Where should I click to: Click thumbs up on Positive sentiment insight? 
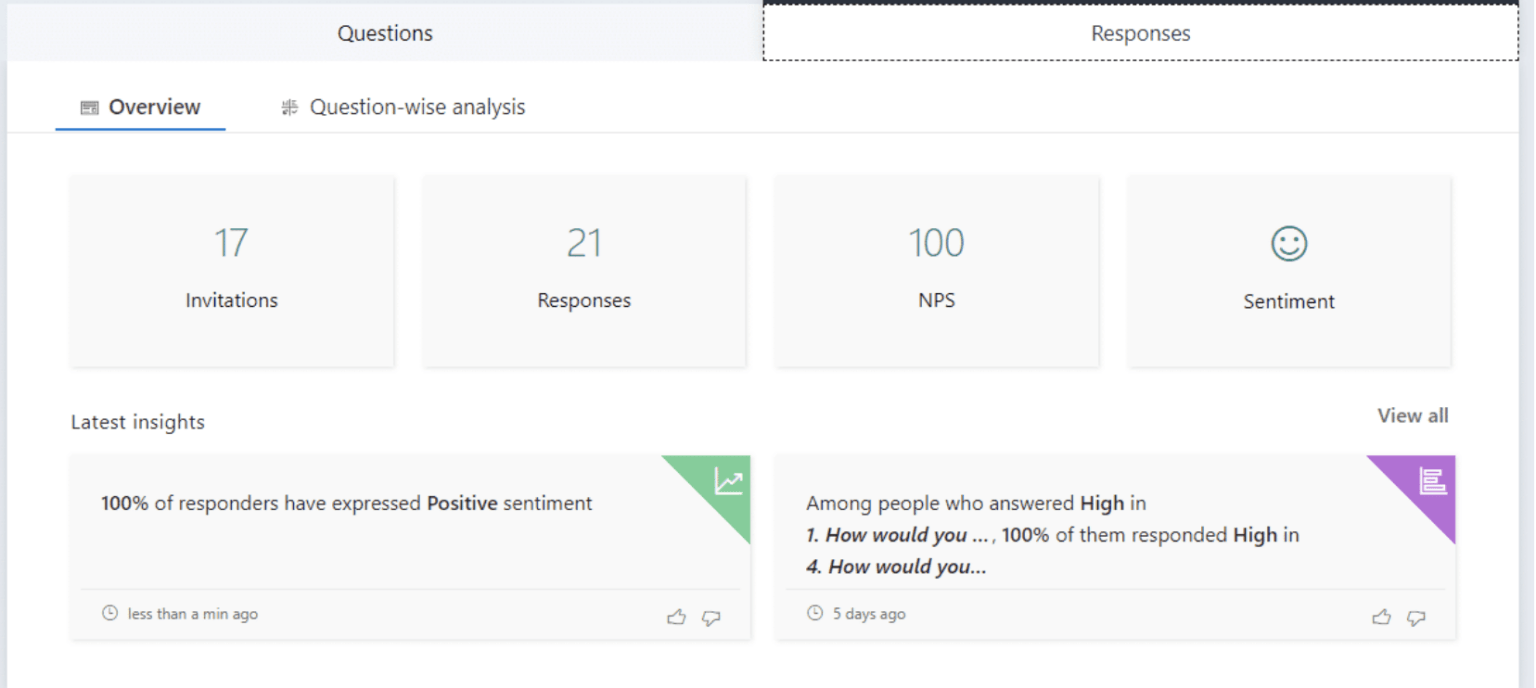(x=676, y=617)
